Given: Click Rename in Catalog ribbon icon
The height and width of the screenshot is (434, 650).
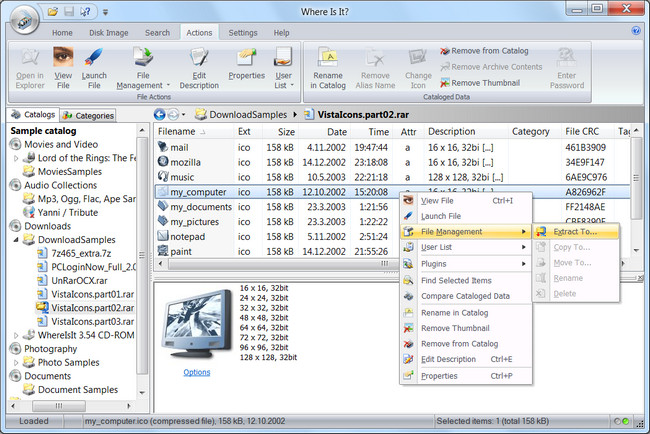Looking at the screenshot, I should (x=328, y=57).
